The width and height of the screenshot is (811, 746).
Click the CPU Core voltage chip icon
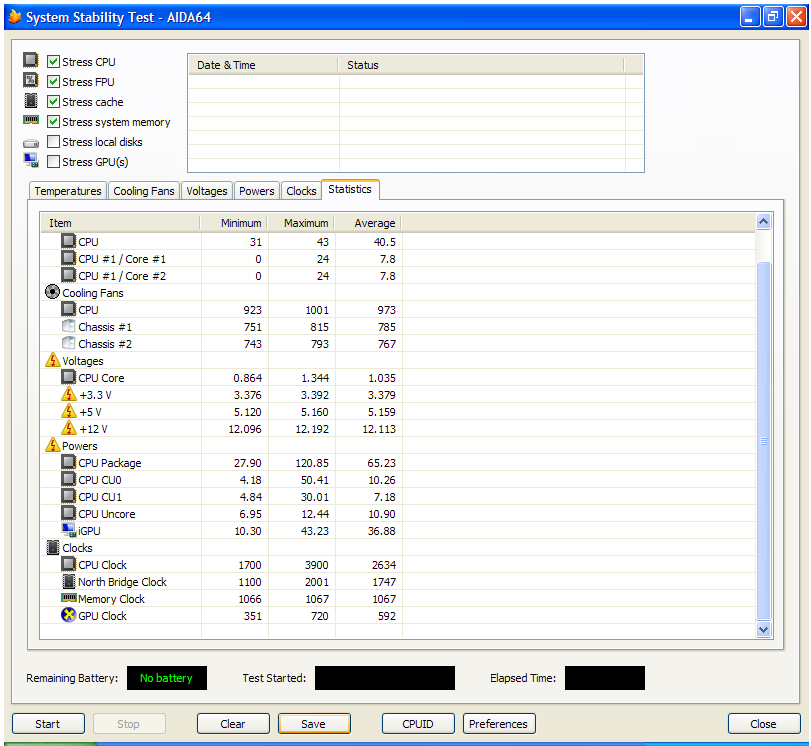[x=68, y=377]
